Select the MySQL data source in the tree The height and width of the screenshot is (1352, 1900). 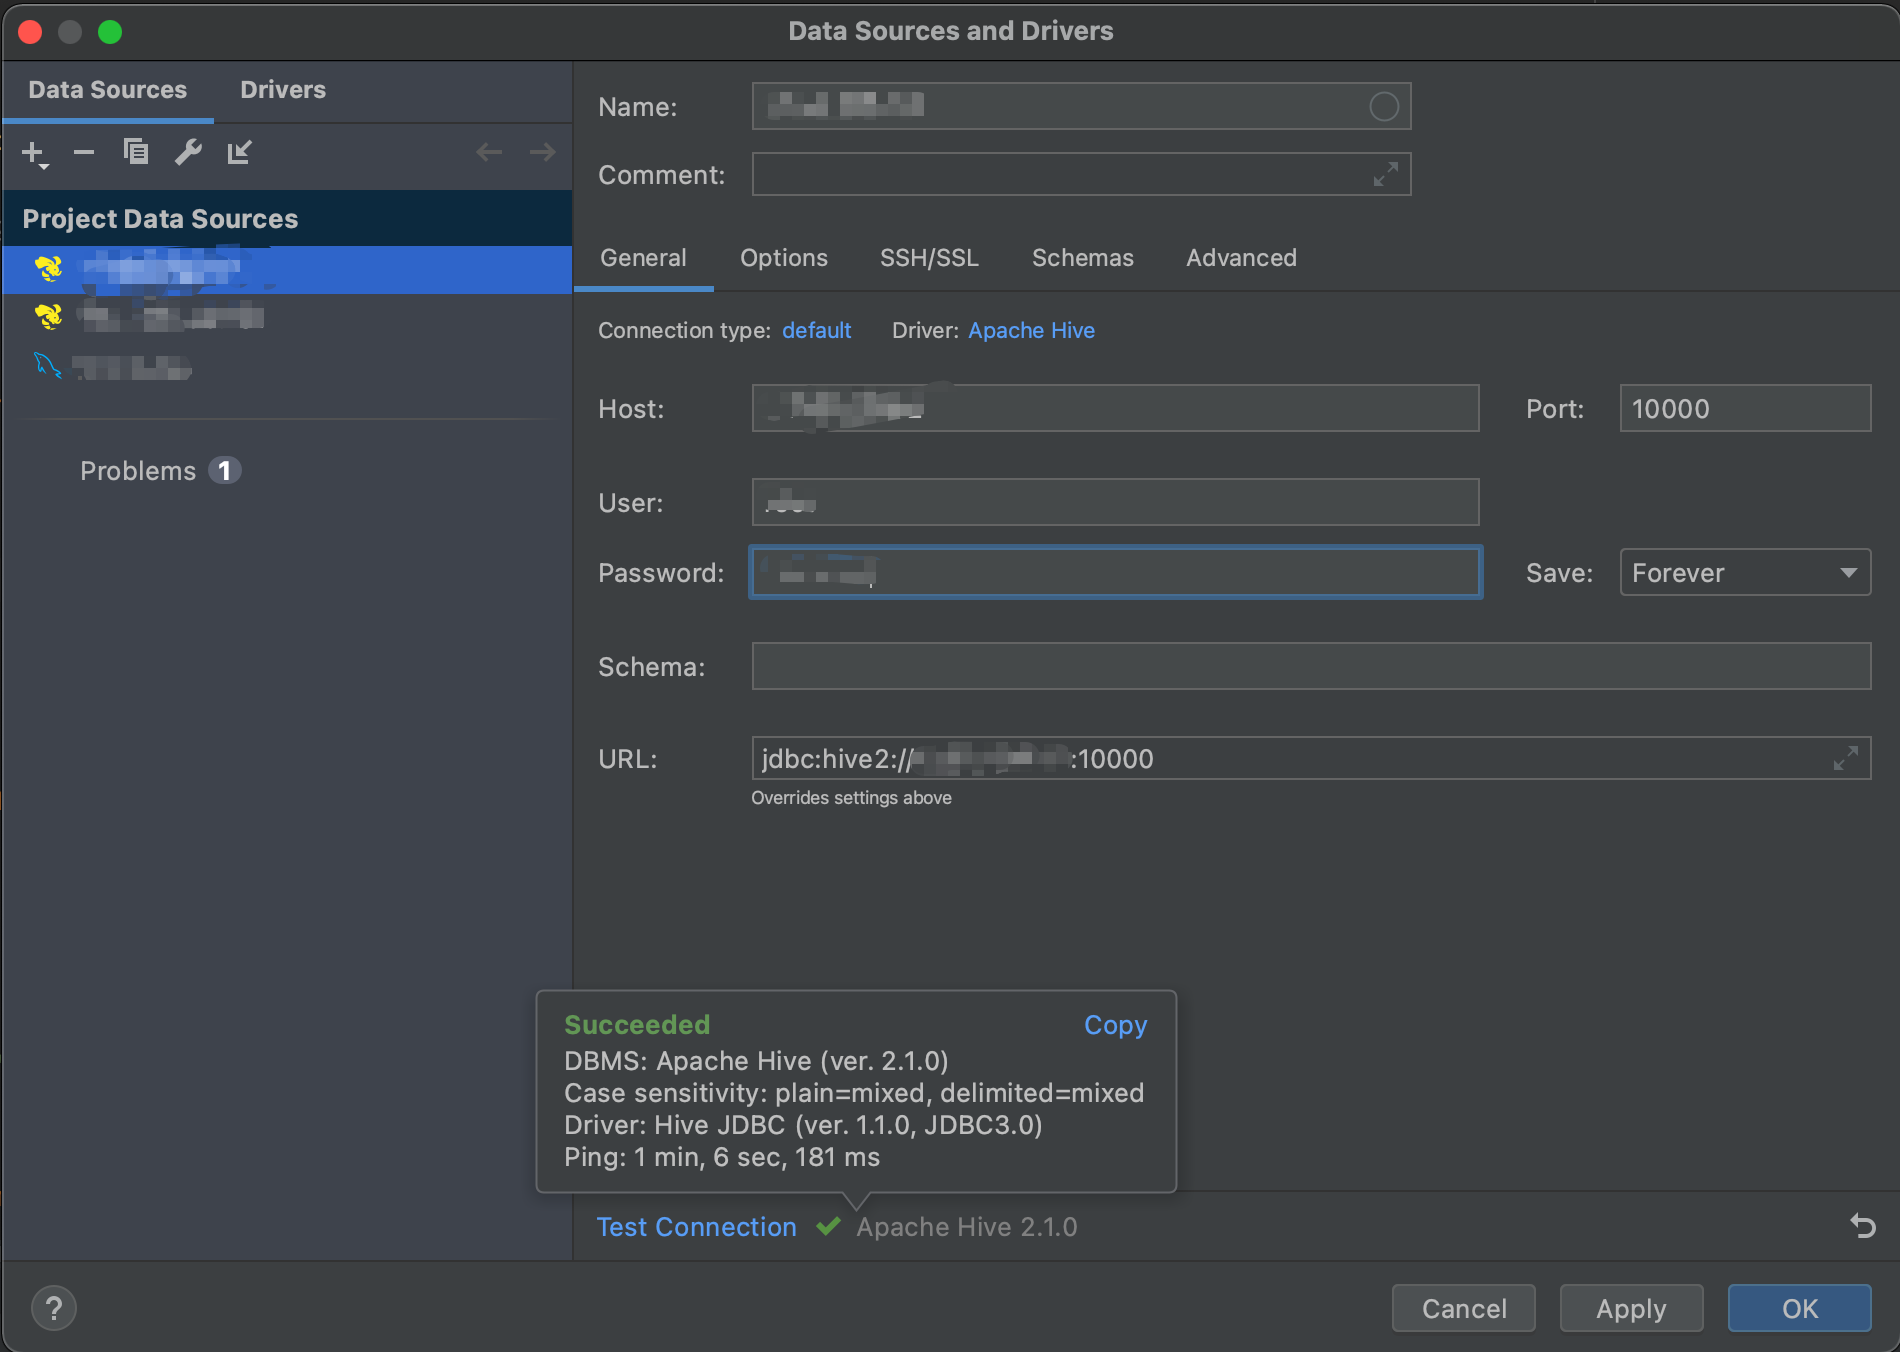130,368
